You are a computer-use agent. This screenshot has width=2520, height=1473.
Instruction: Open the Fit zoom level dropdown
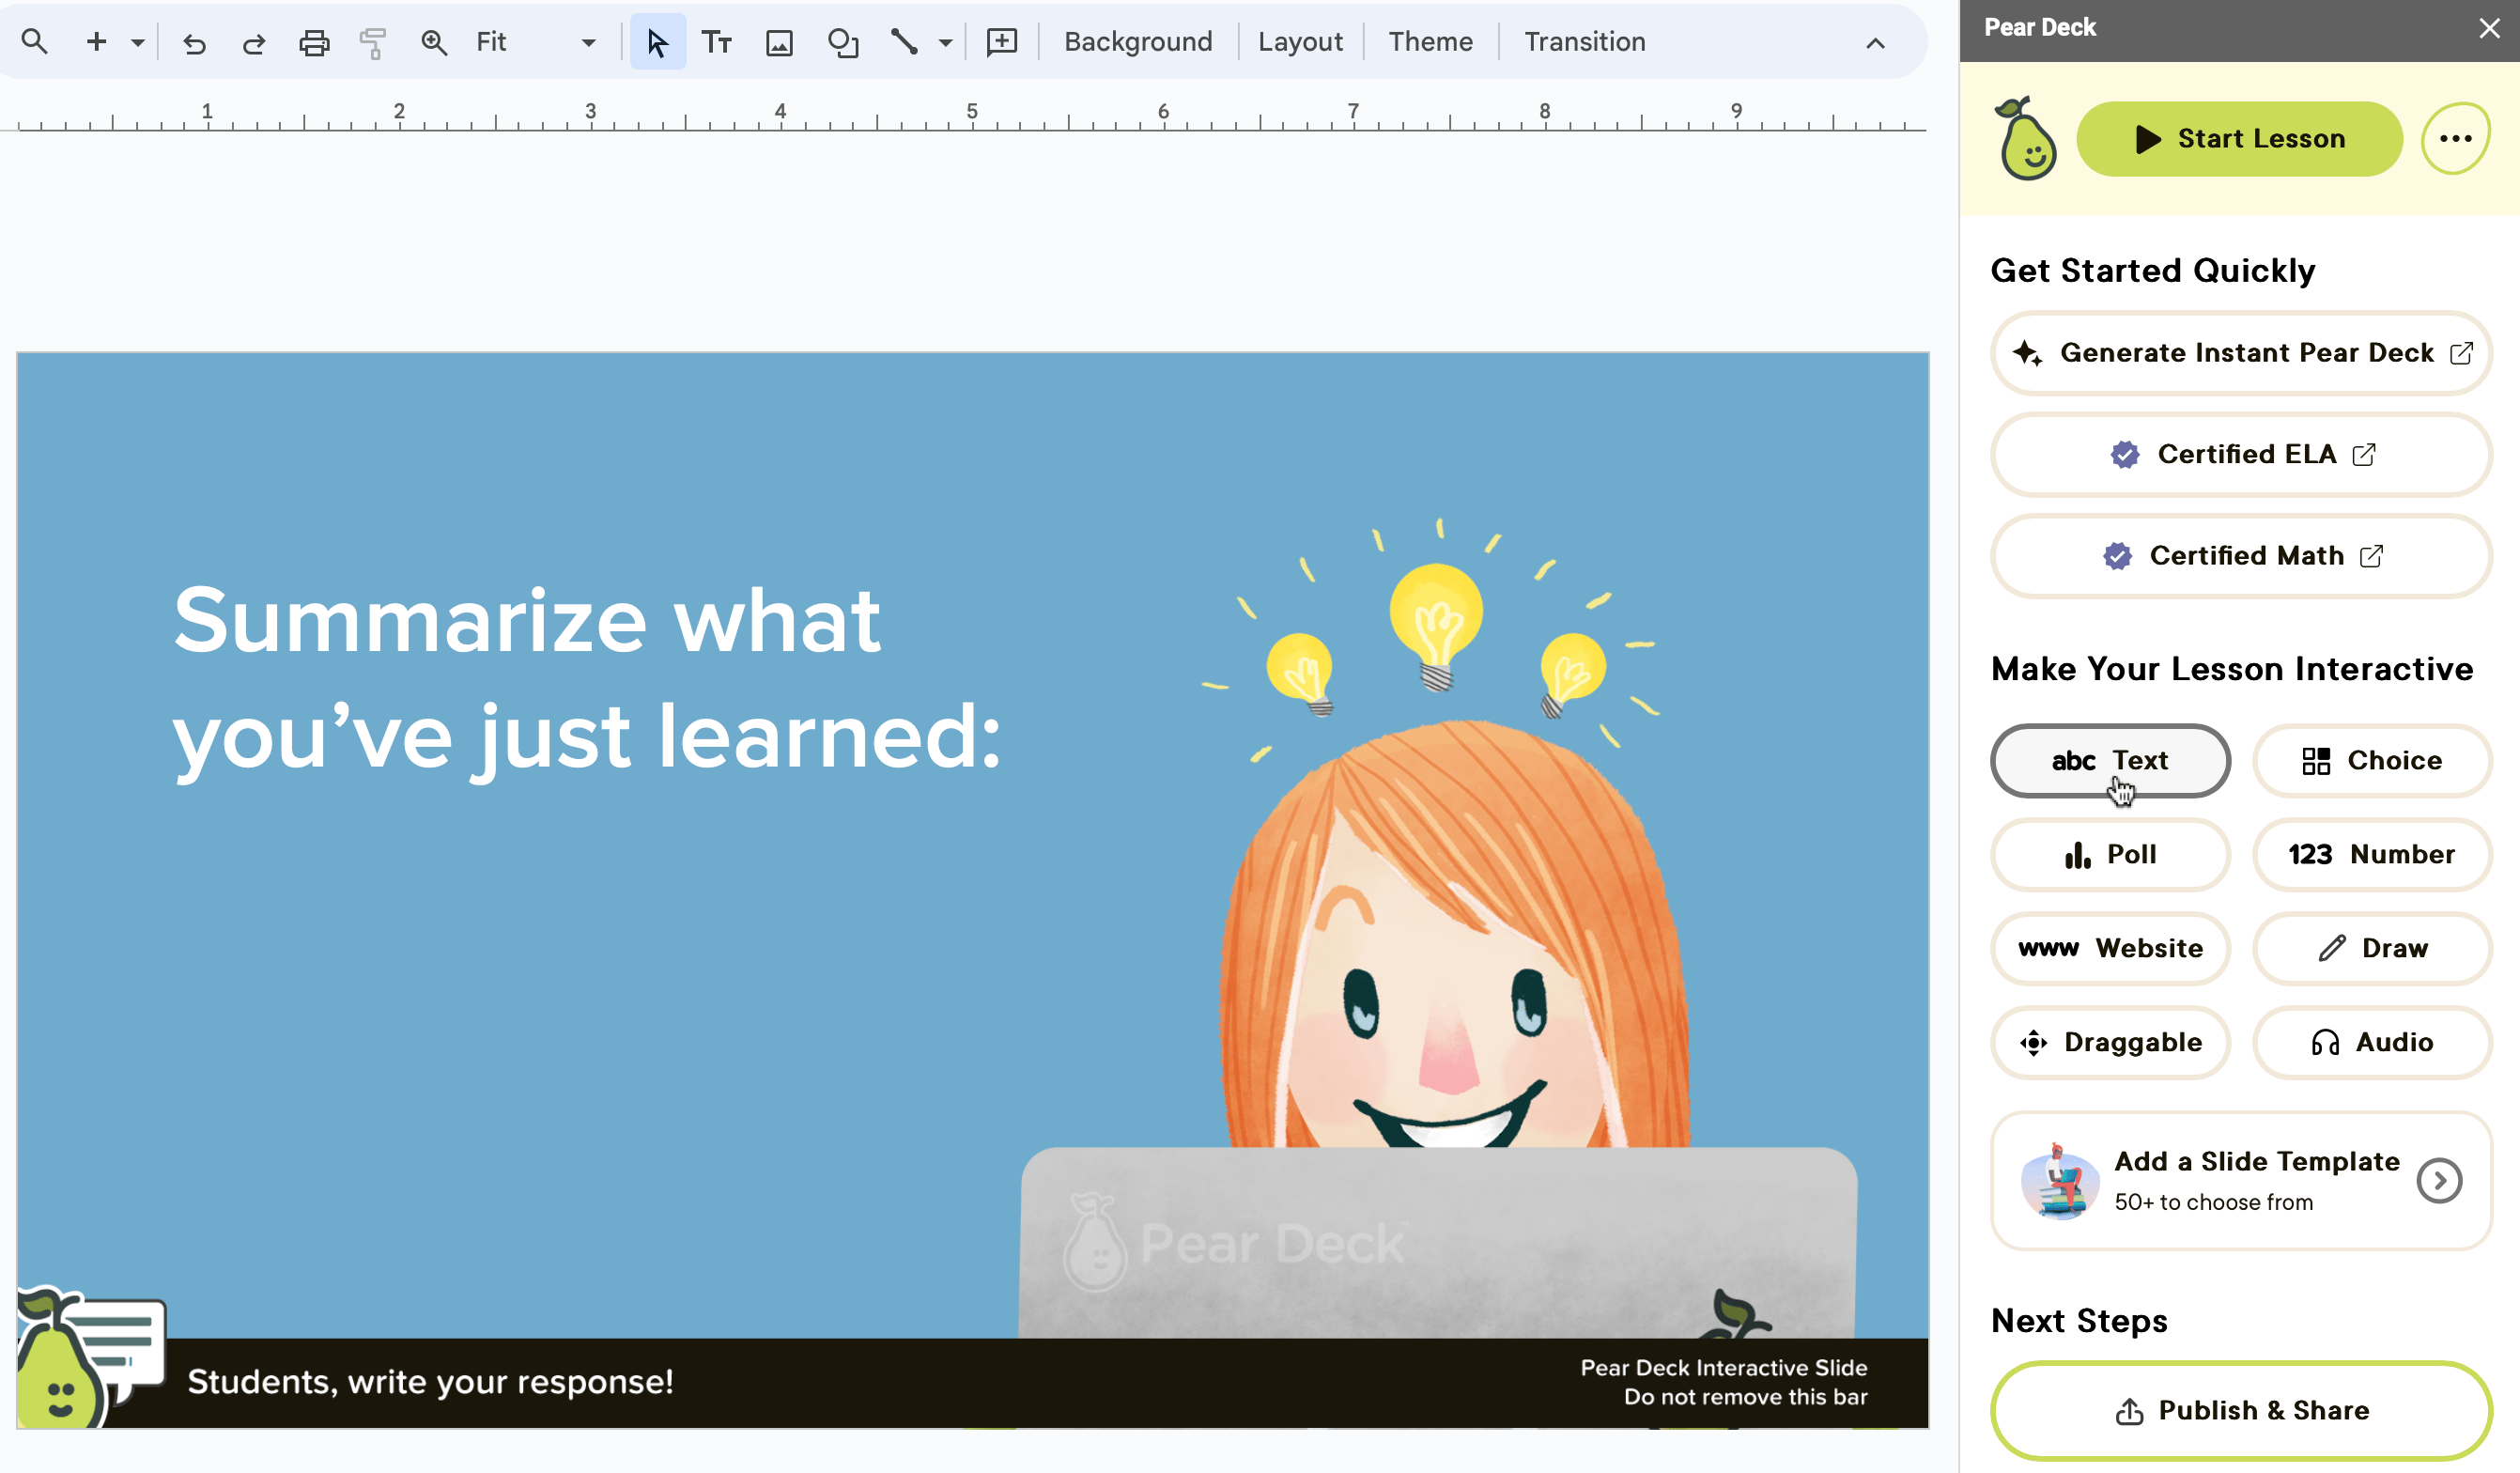coord(536,42)
